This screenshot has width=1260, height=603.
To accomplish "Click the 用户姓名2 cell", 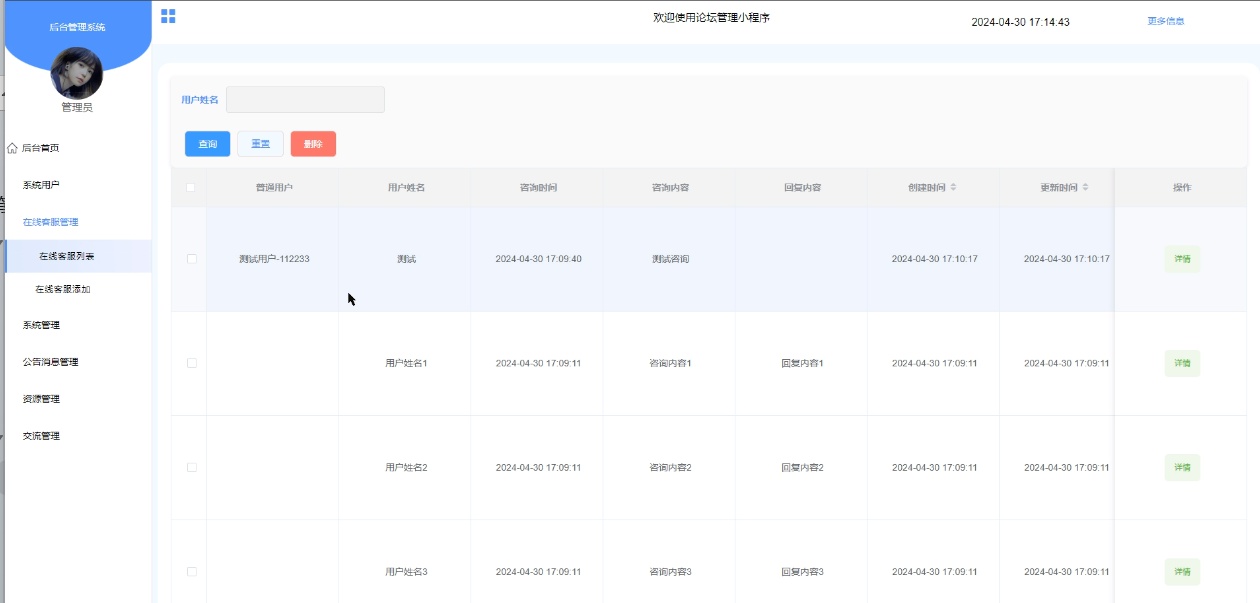I will tap(406, 467).
